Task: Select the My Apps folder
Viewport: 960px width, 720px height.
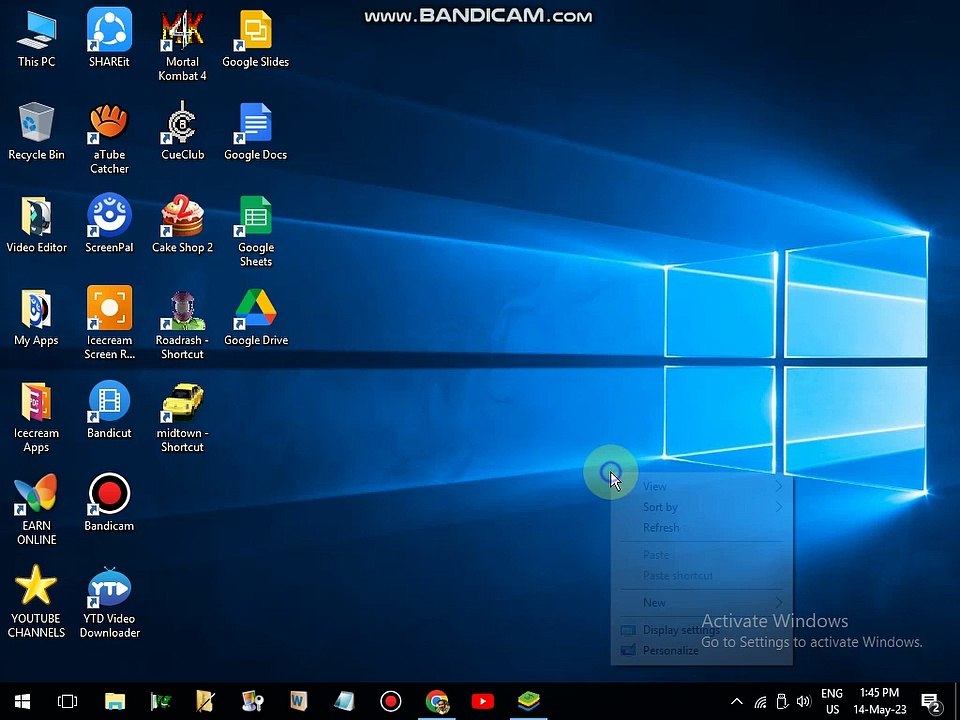Action: 36,317
